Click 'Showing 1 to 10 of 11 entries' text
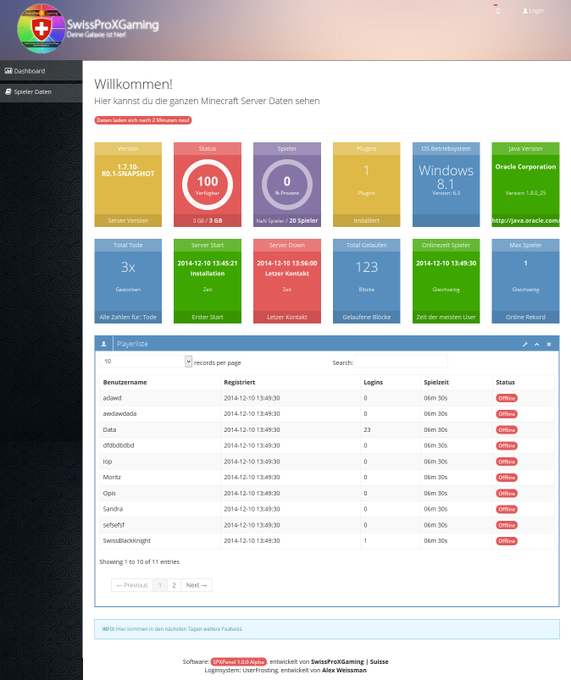This screenshot has width=571, height=680. tap(139, 562)
